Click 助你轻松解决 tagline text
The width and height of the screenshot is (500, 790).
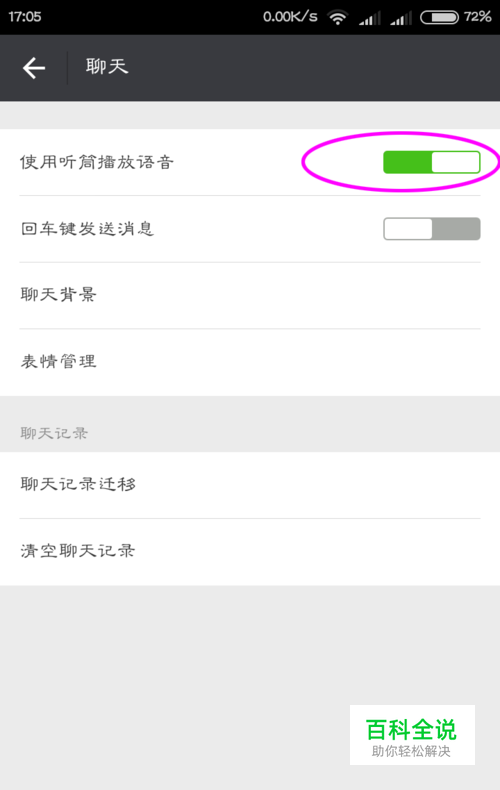click(x=411, y=751)
